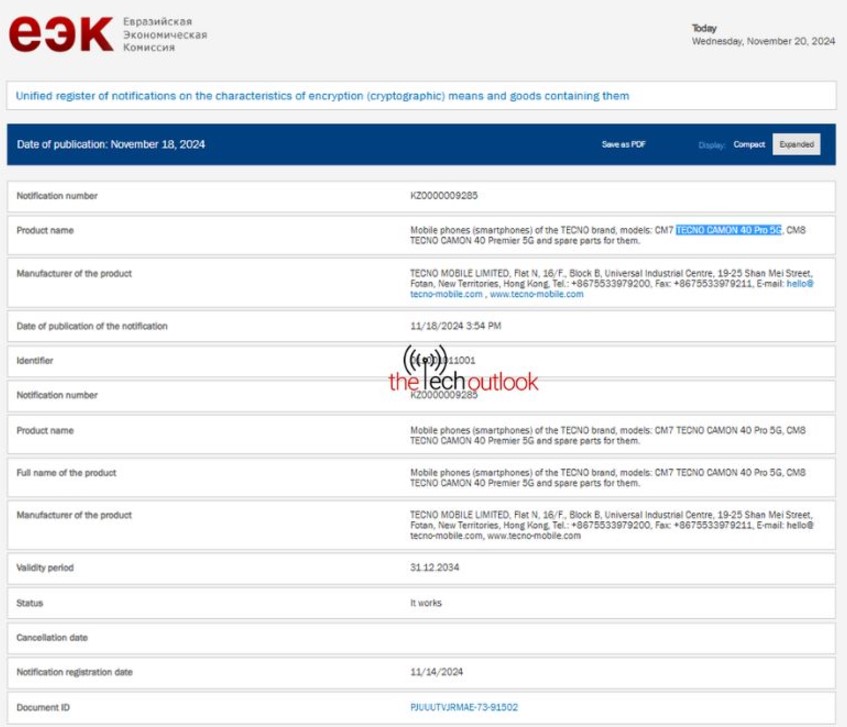Click 'Notification number' label directly below Identifier row

tap(57, 395)
